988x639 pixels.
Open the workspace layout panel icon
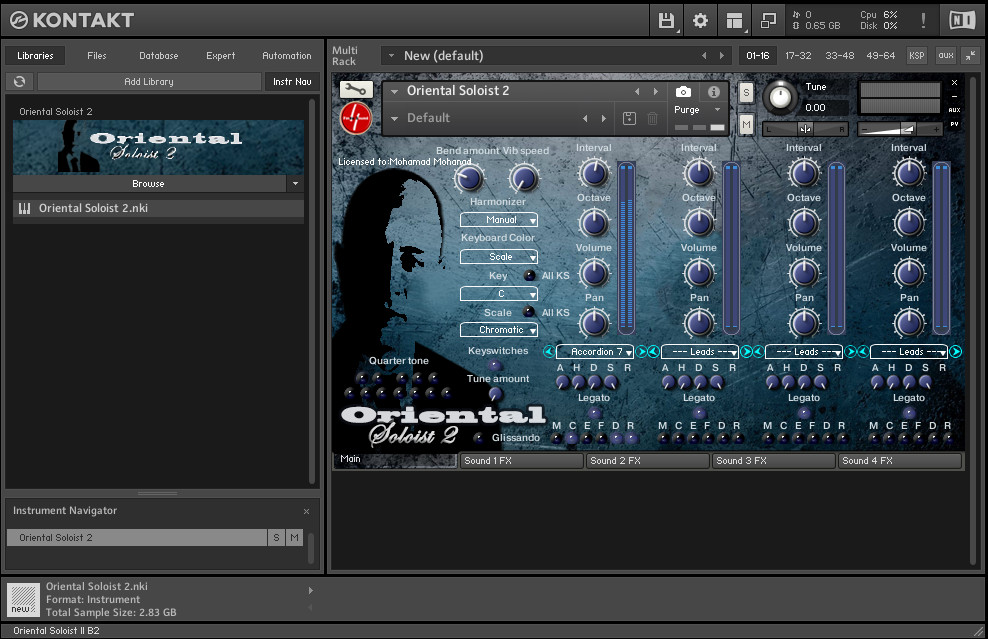734,21
